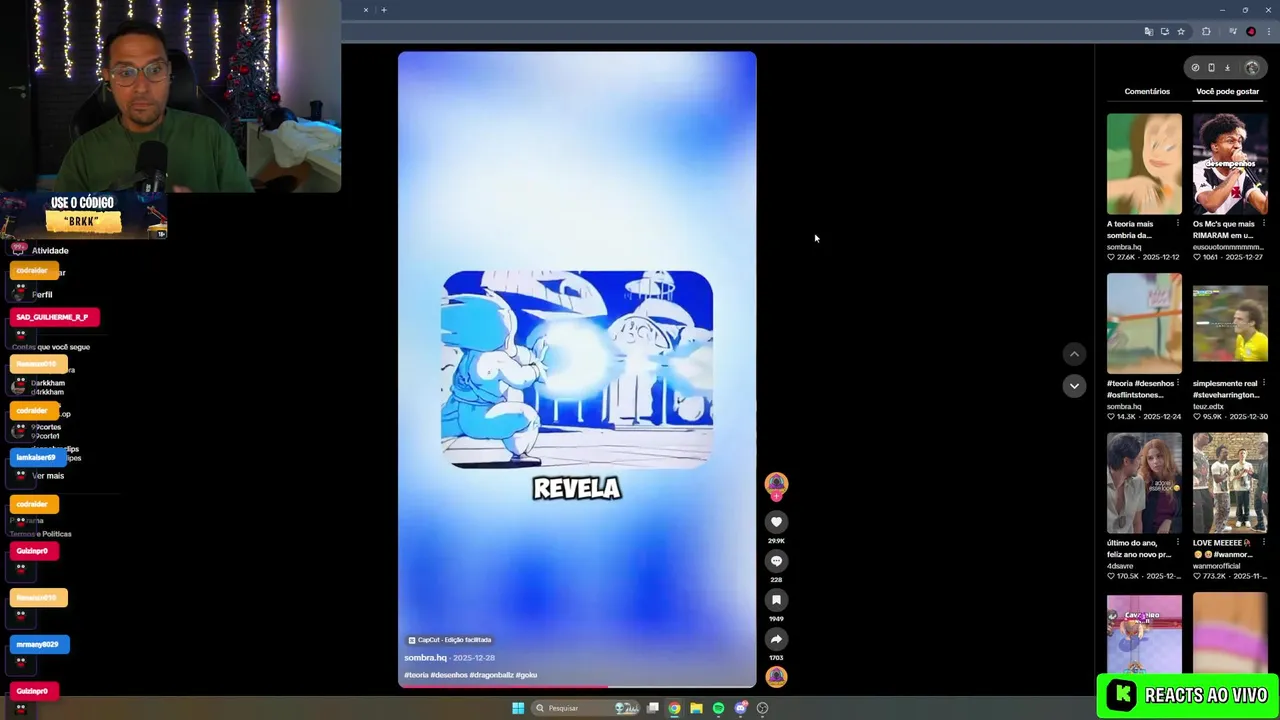Screen dimensions: 1280x720
Task: Open Spotify from the taskbar
Action: pos(718,708)
